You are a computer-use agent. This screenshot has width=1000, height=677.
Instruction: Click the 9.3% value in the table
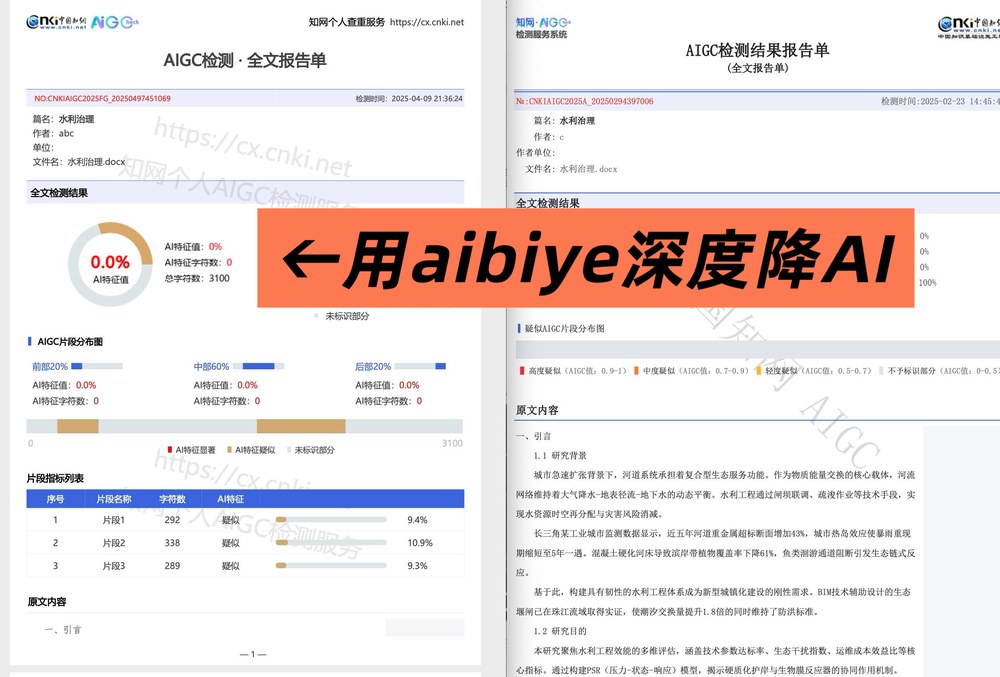(417, 565)
